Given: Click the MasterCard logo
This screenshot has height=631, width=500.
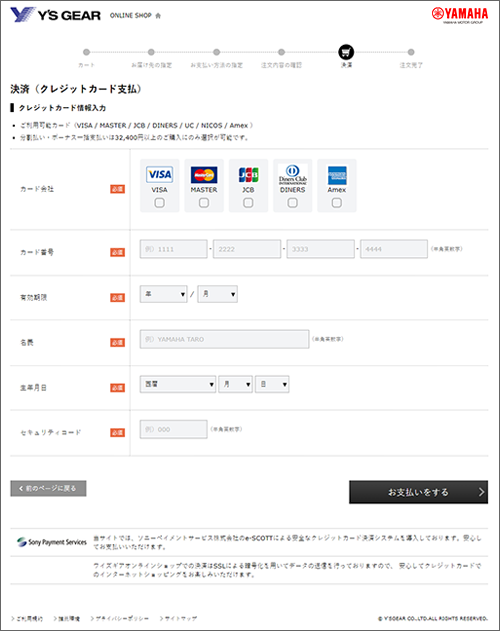Looking at the screenshot, I should pos(204,175).
